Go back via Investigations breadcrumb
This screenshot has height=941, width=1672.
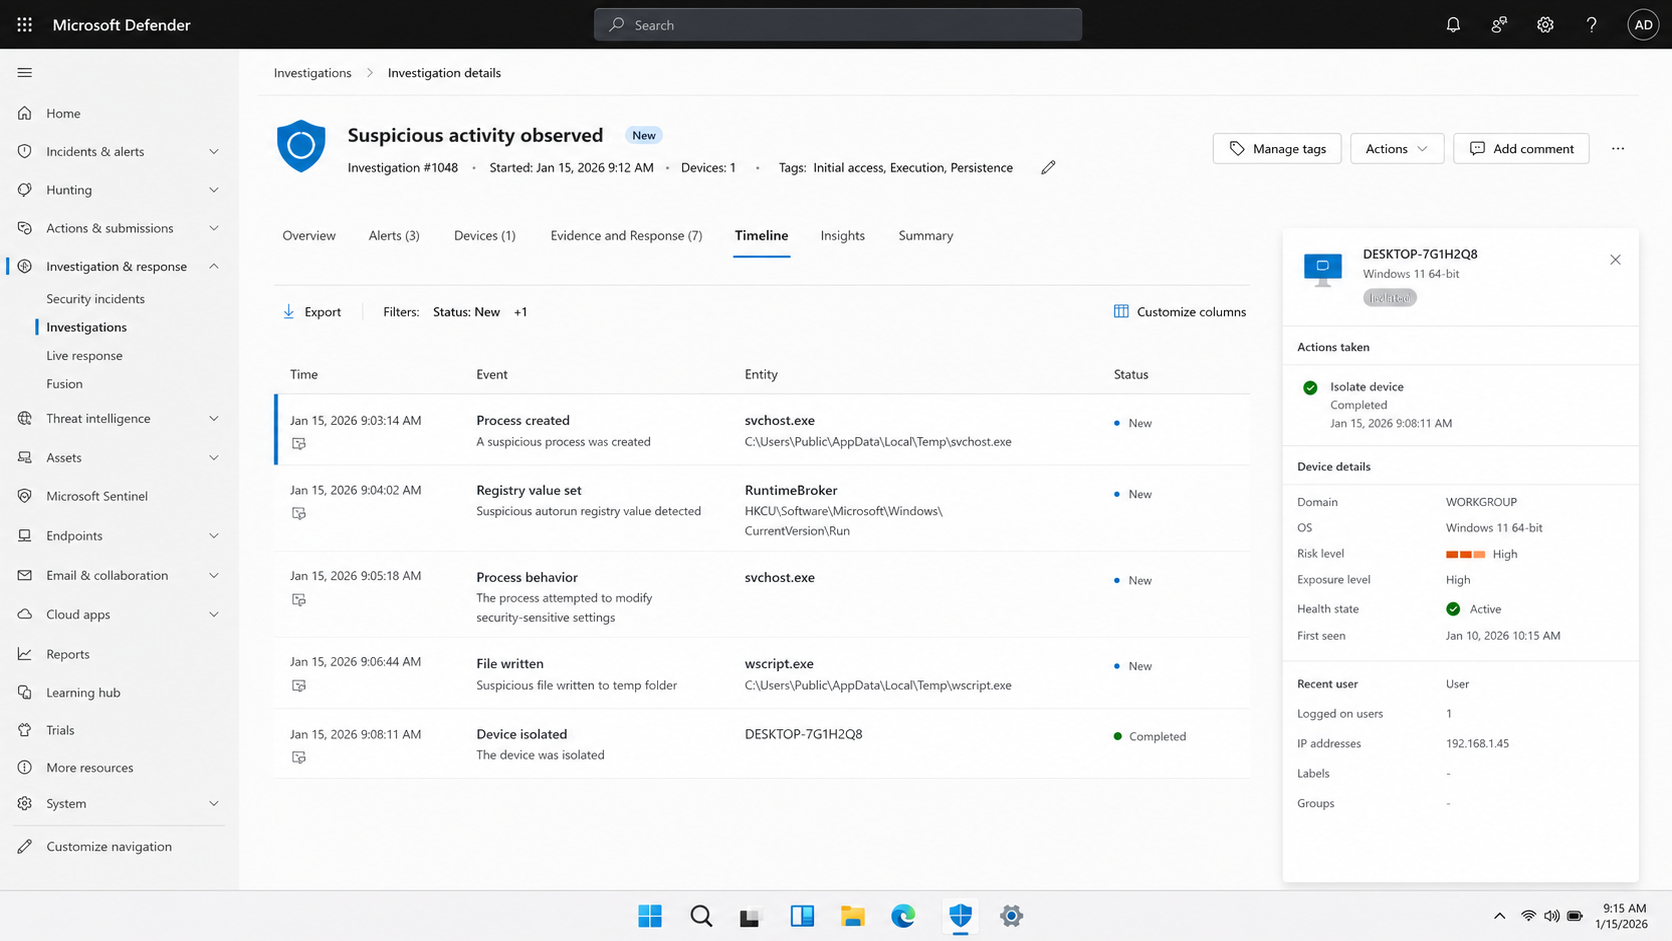(313, 73)
